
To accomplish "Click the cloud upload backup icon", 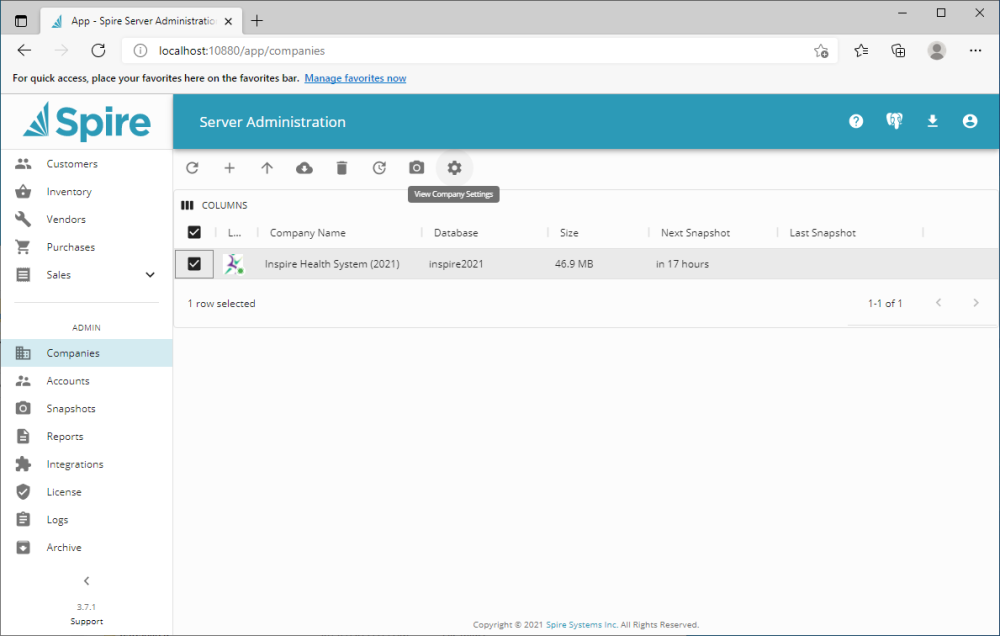I will click(x=304, y=168).
